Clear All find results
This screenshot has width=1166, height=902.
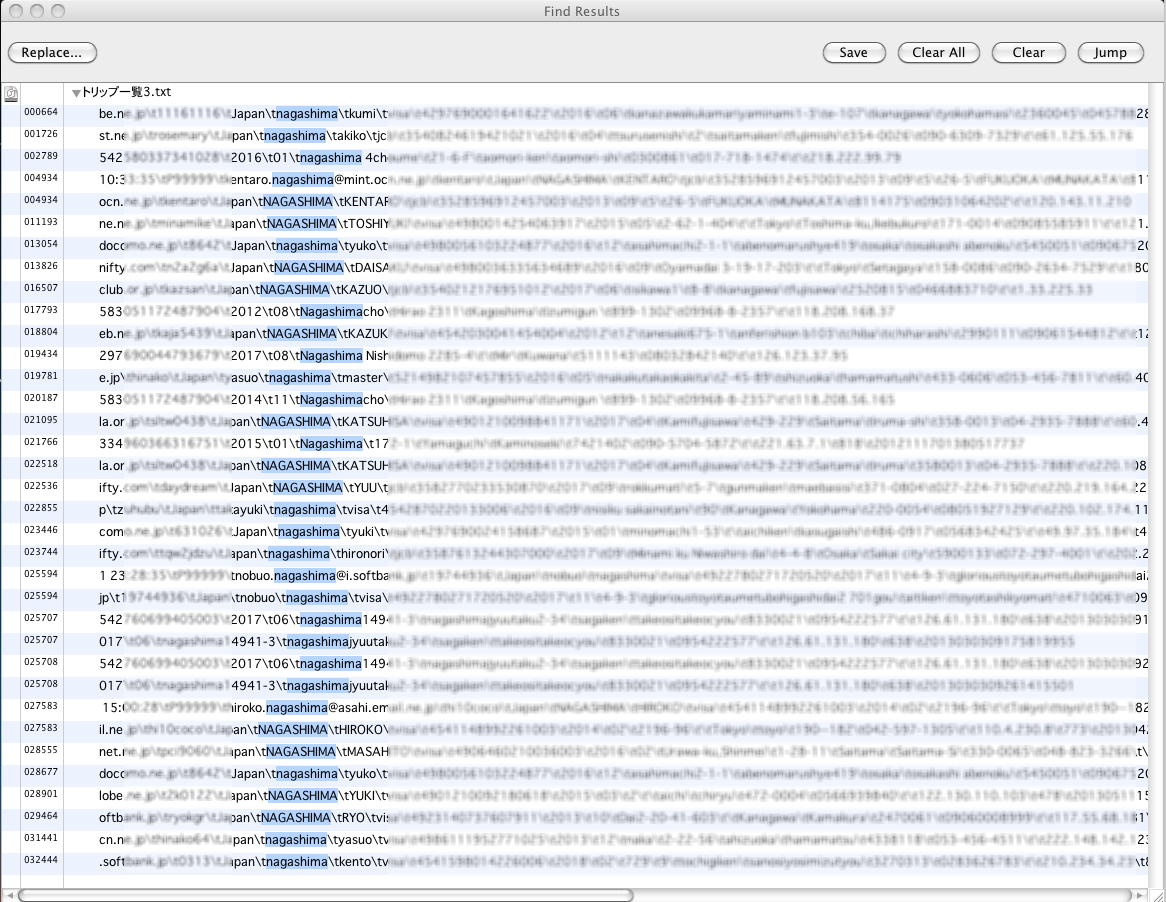pyautogui.click(x=938, y=53)
